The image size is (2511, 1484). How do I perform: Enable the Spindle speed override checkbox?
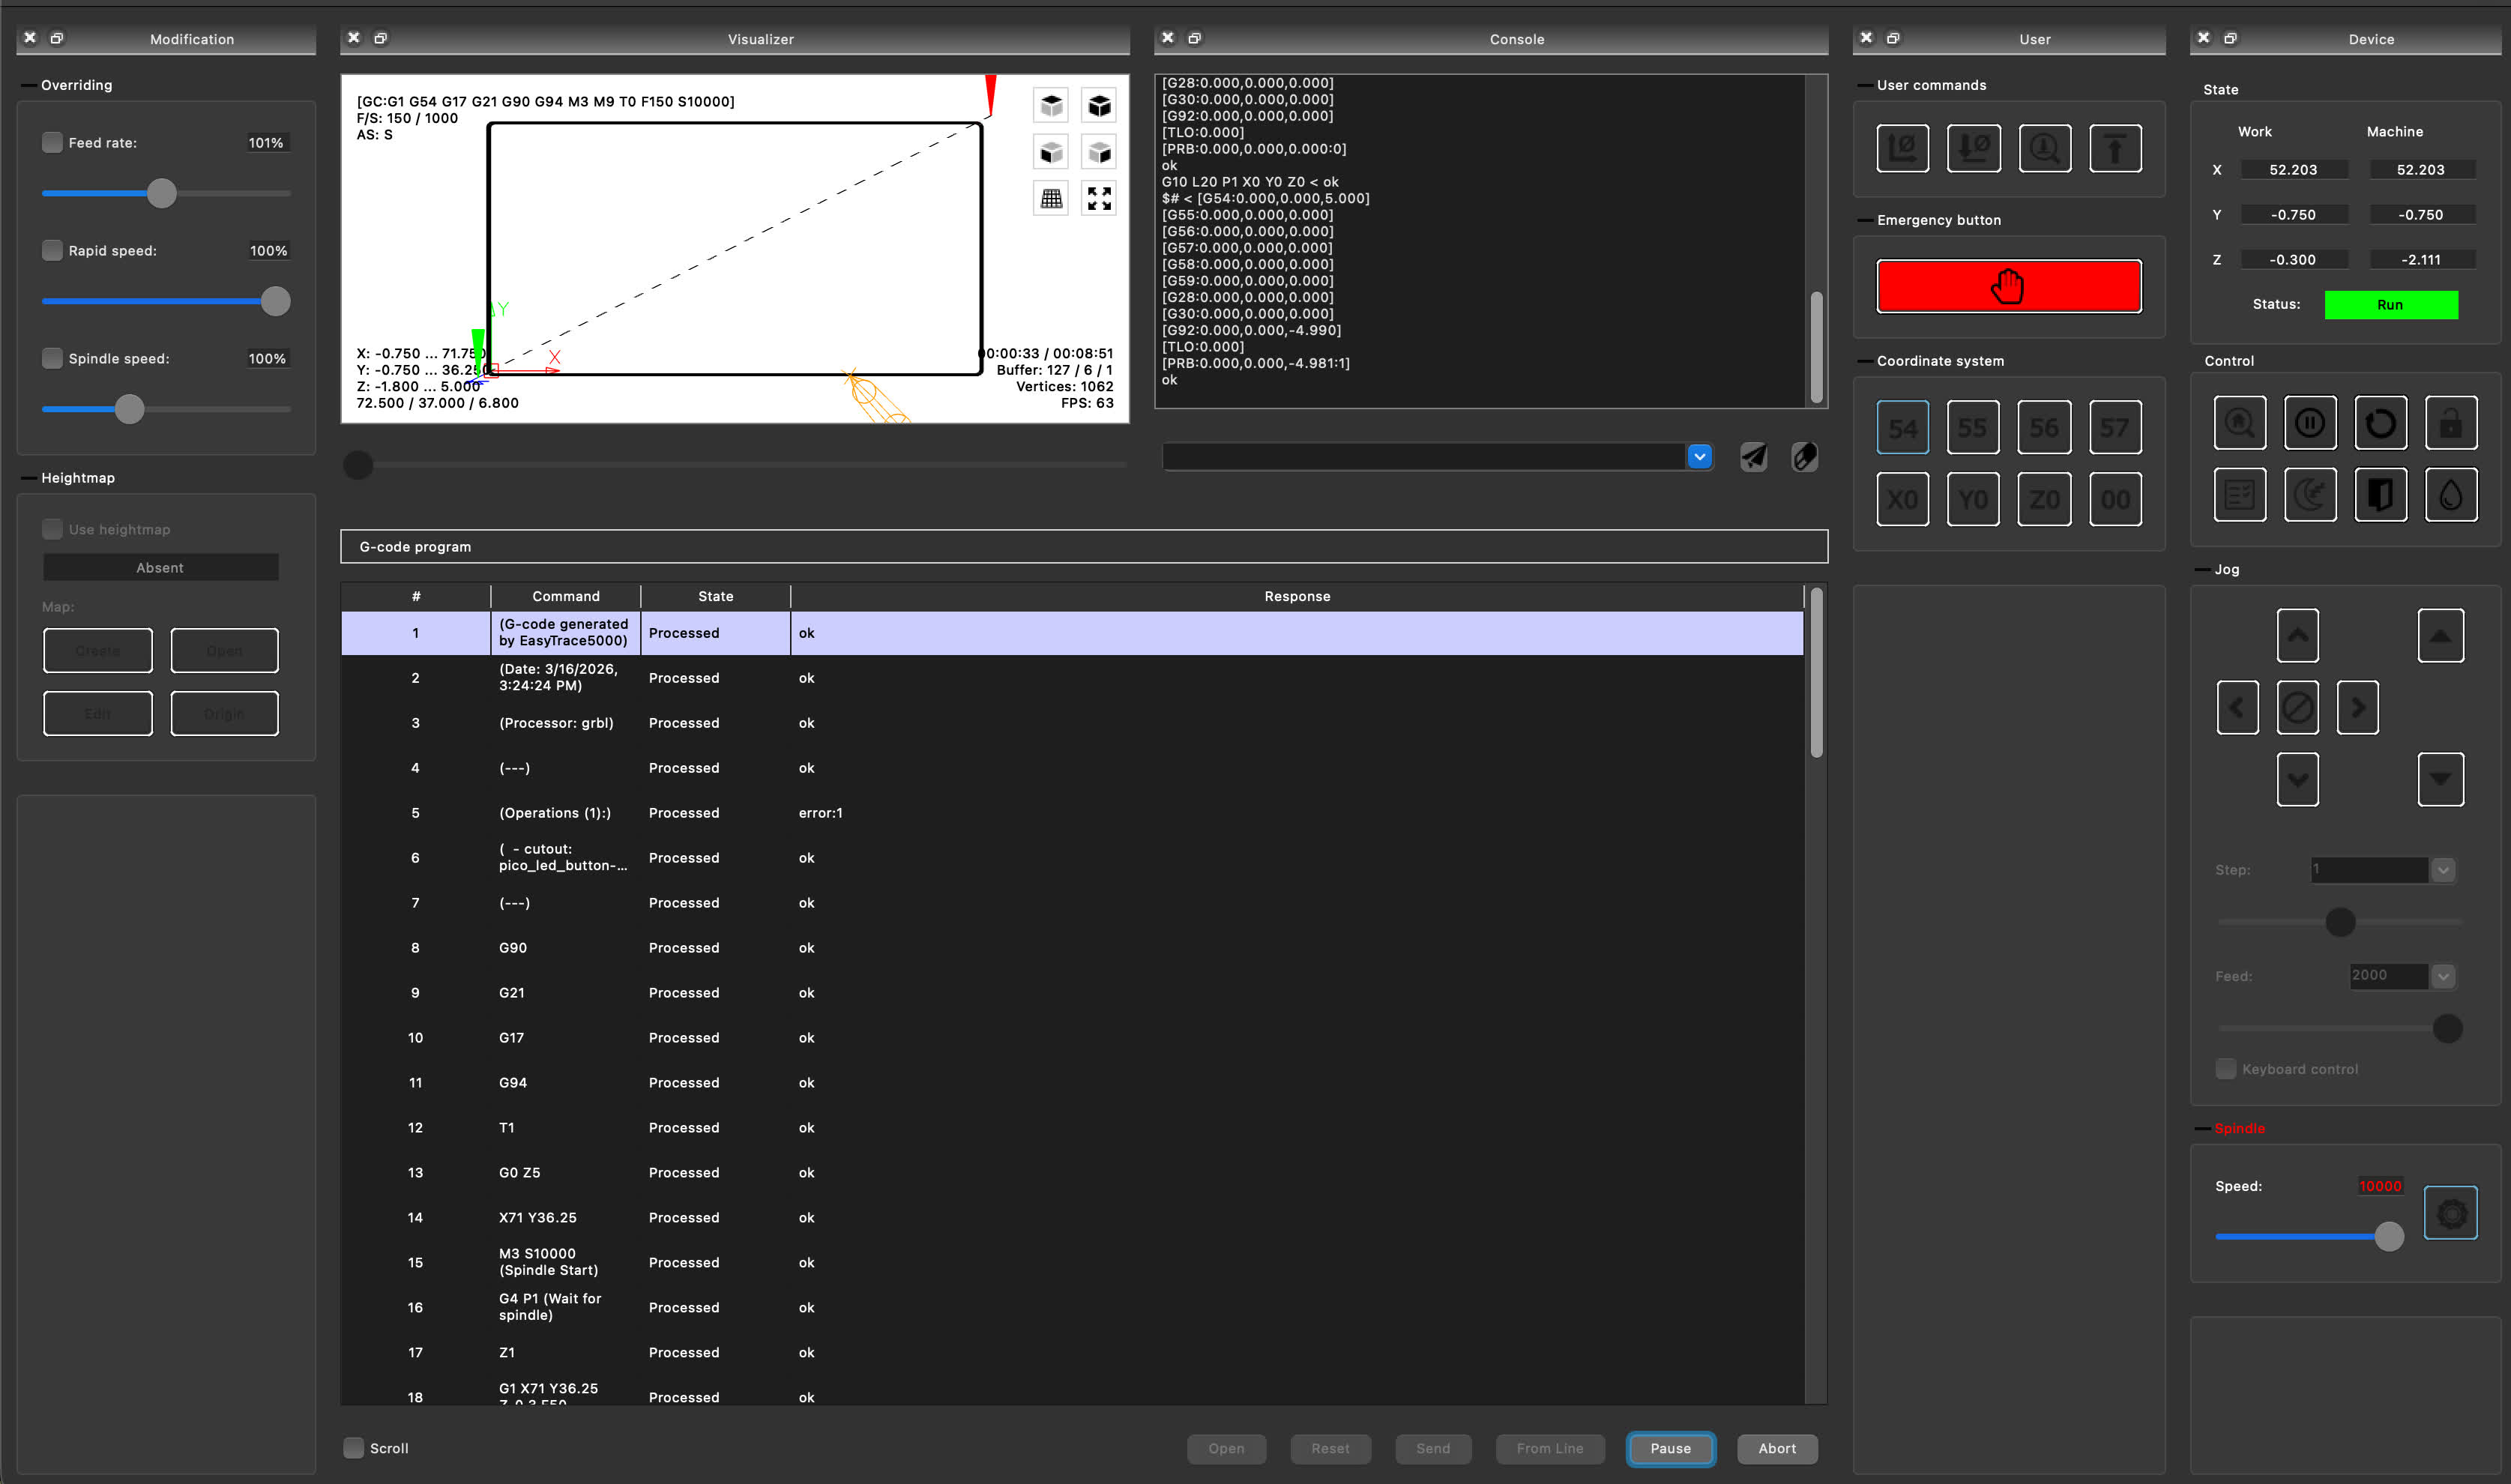point(52,358)
